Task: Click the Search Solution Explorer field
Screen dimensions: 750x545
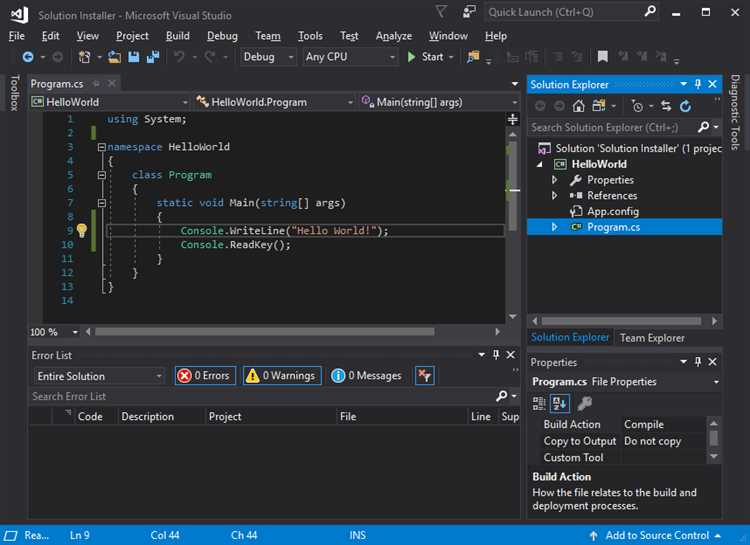Action: 612,128
